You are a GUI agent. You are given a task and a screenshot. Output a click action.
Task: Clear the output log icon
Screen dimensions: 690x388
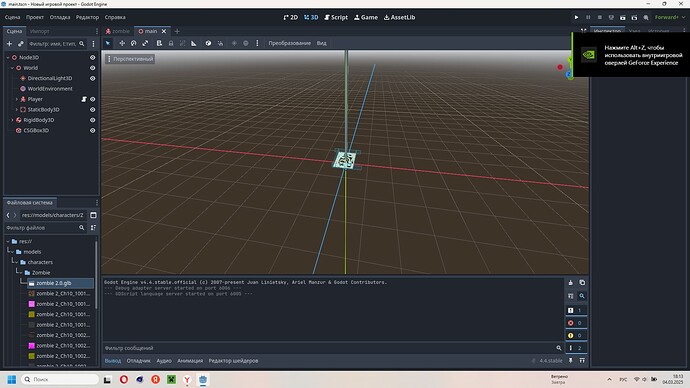[571, 282]
